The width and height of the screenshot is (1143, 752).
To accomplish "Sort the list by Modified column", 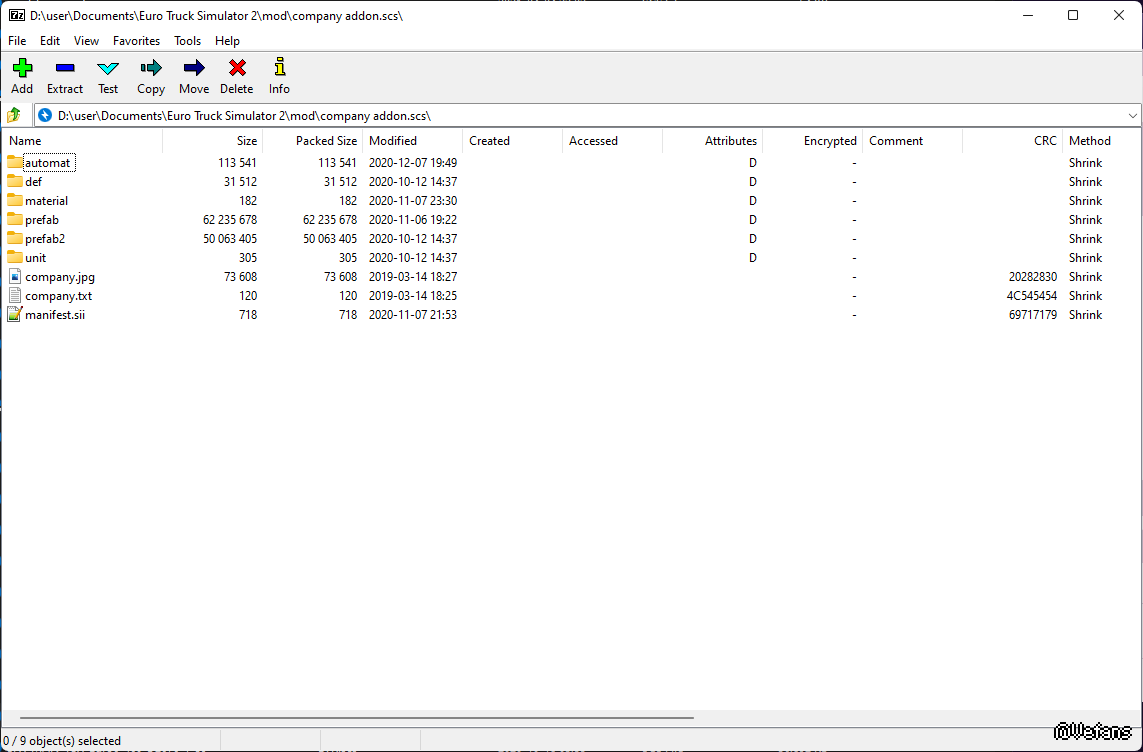I will pyautogui.click(x=393, y=141).
